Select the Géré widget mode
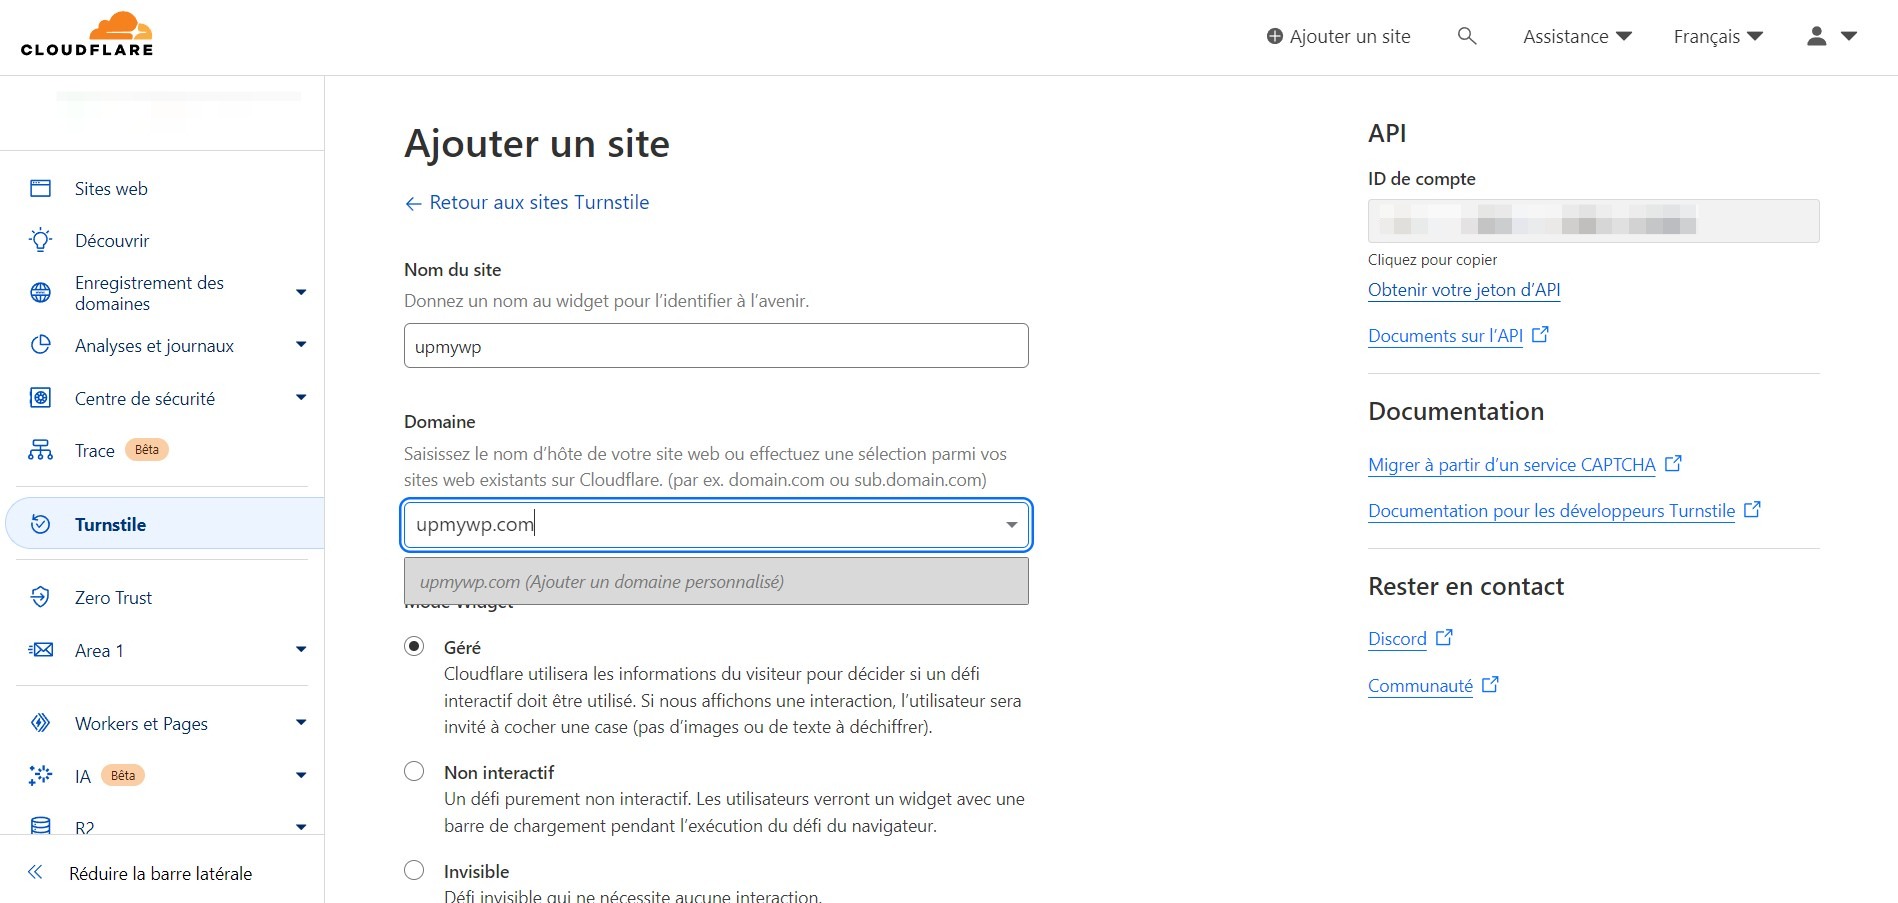Image resolution: width=1898 pixels, height=903 pixels. click(x=414, y=646)
